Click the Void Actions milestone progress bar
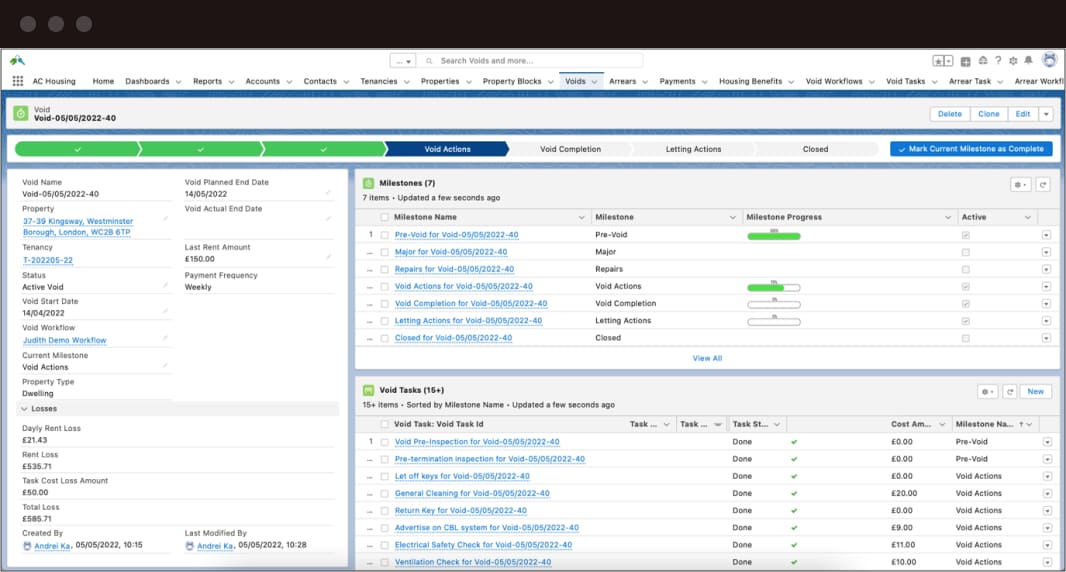Screen dimensions: 1066x572 click(774, 287)
